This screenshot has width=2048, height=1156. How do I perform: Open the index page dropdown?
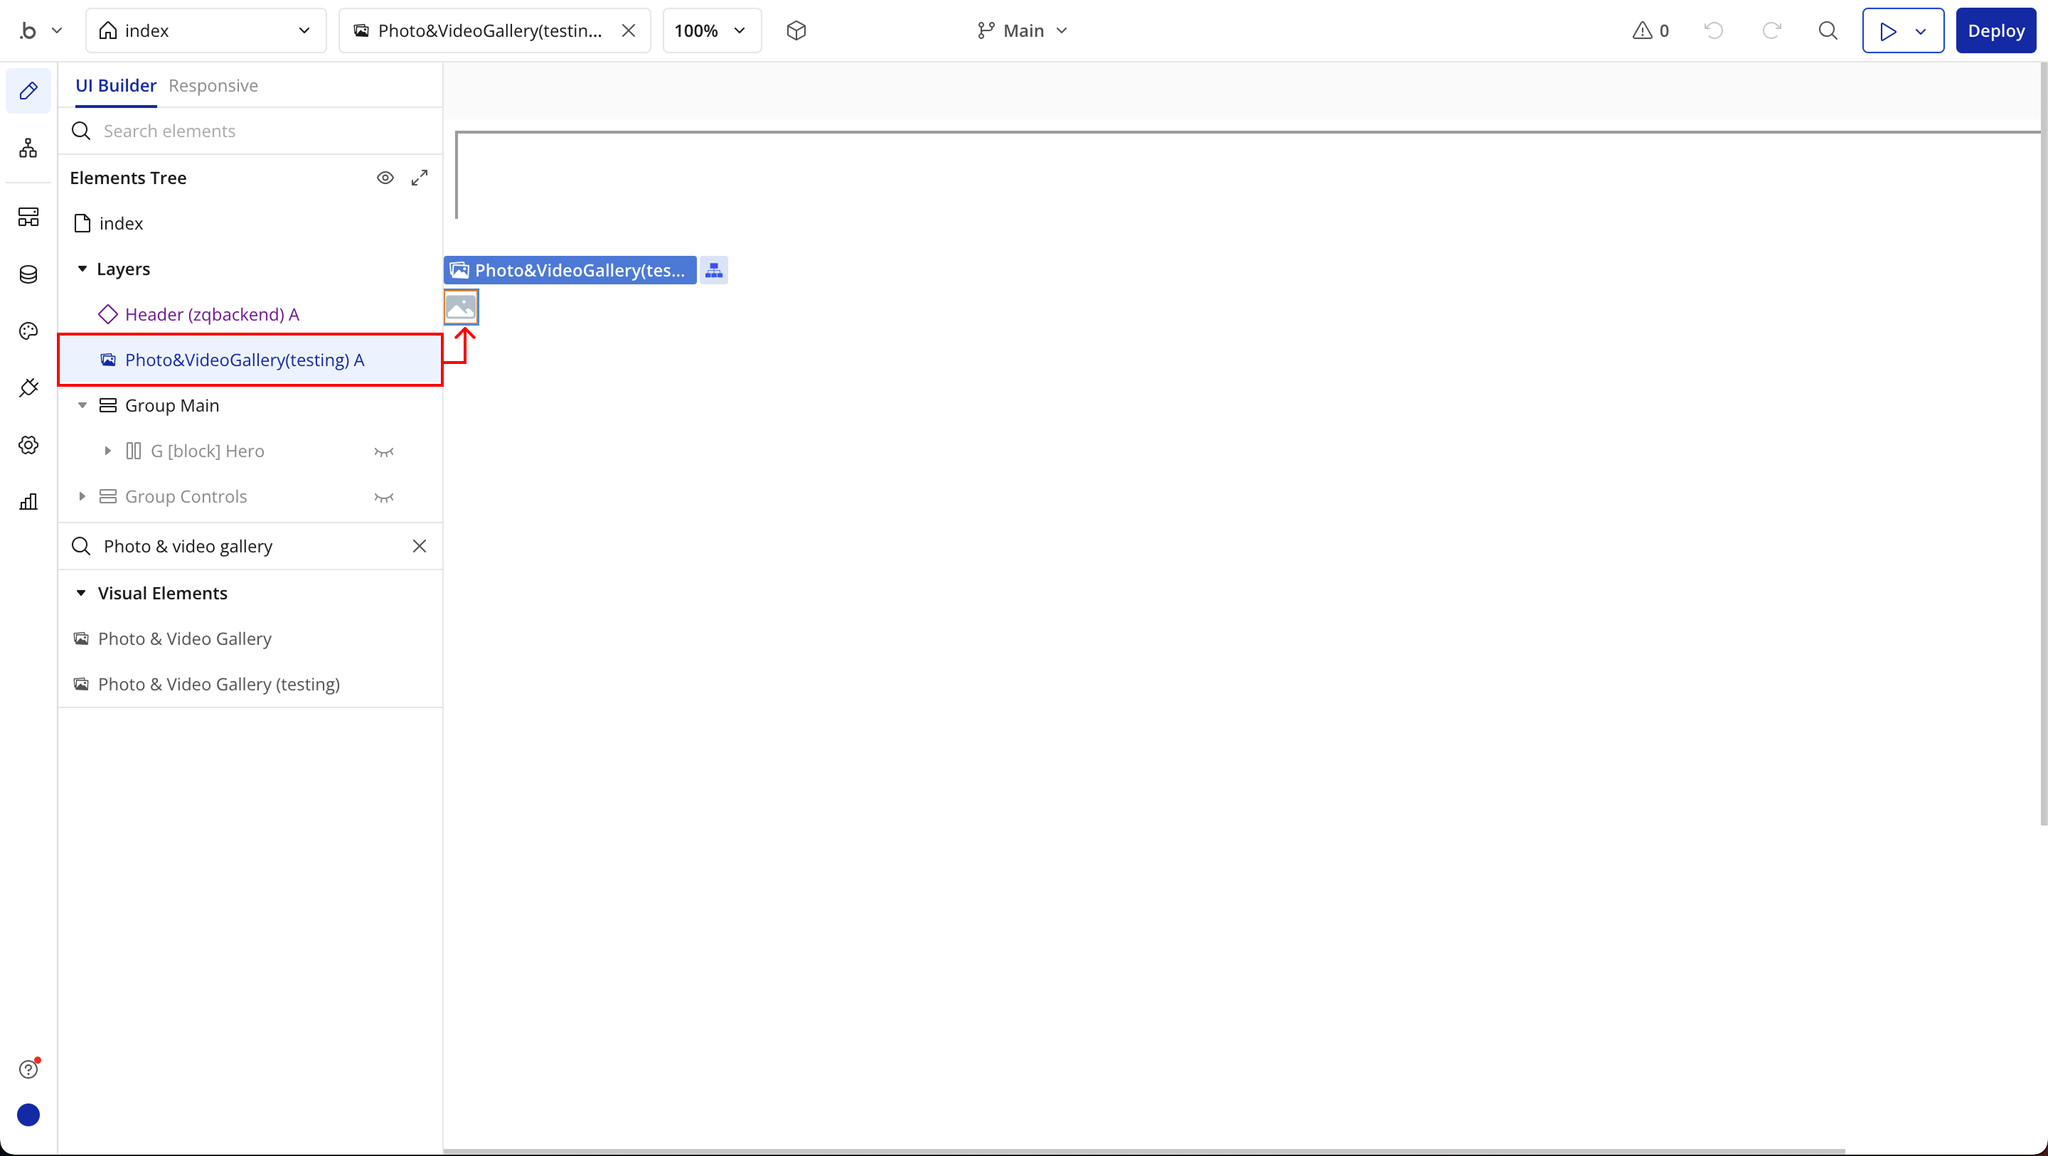tap(206, 31)
